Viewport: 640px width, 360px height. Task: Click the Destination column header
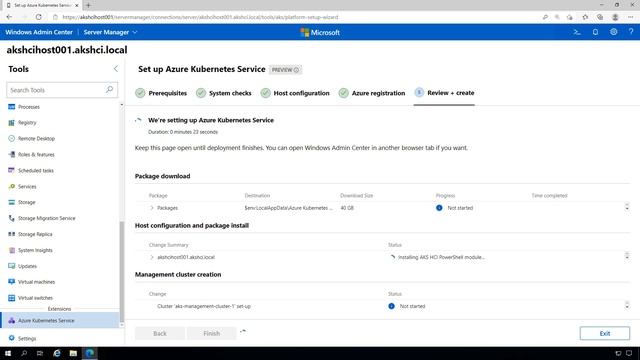[x=257, y=196]
